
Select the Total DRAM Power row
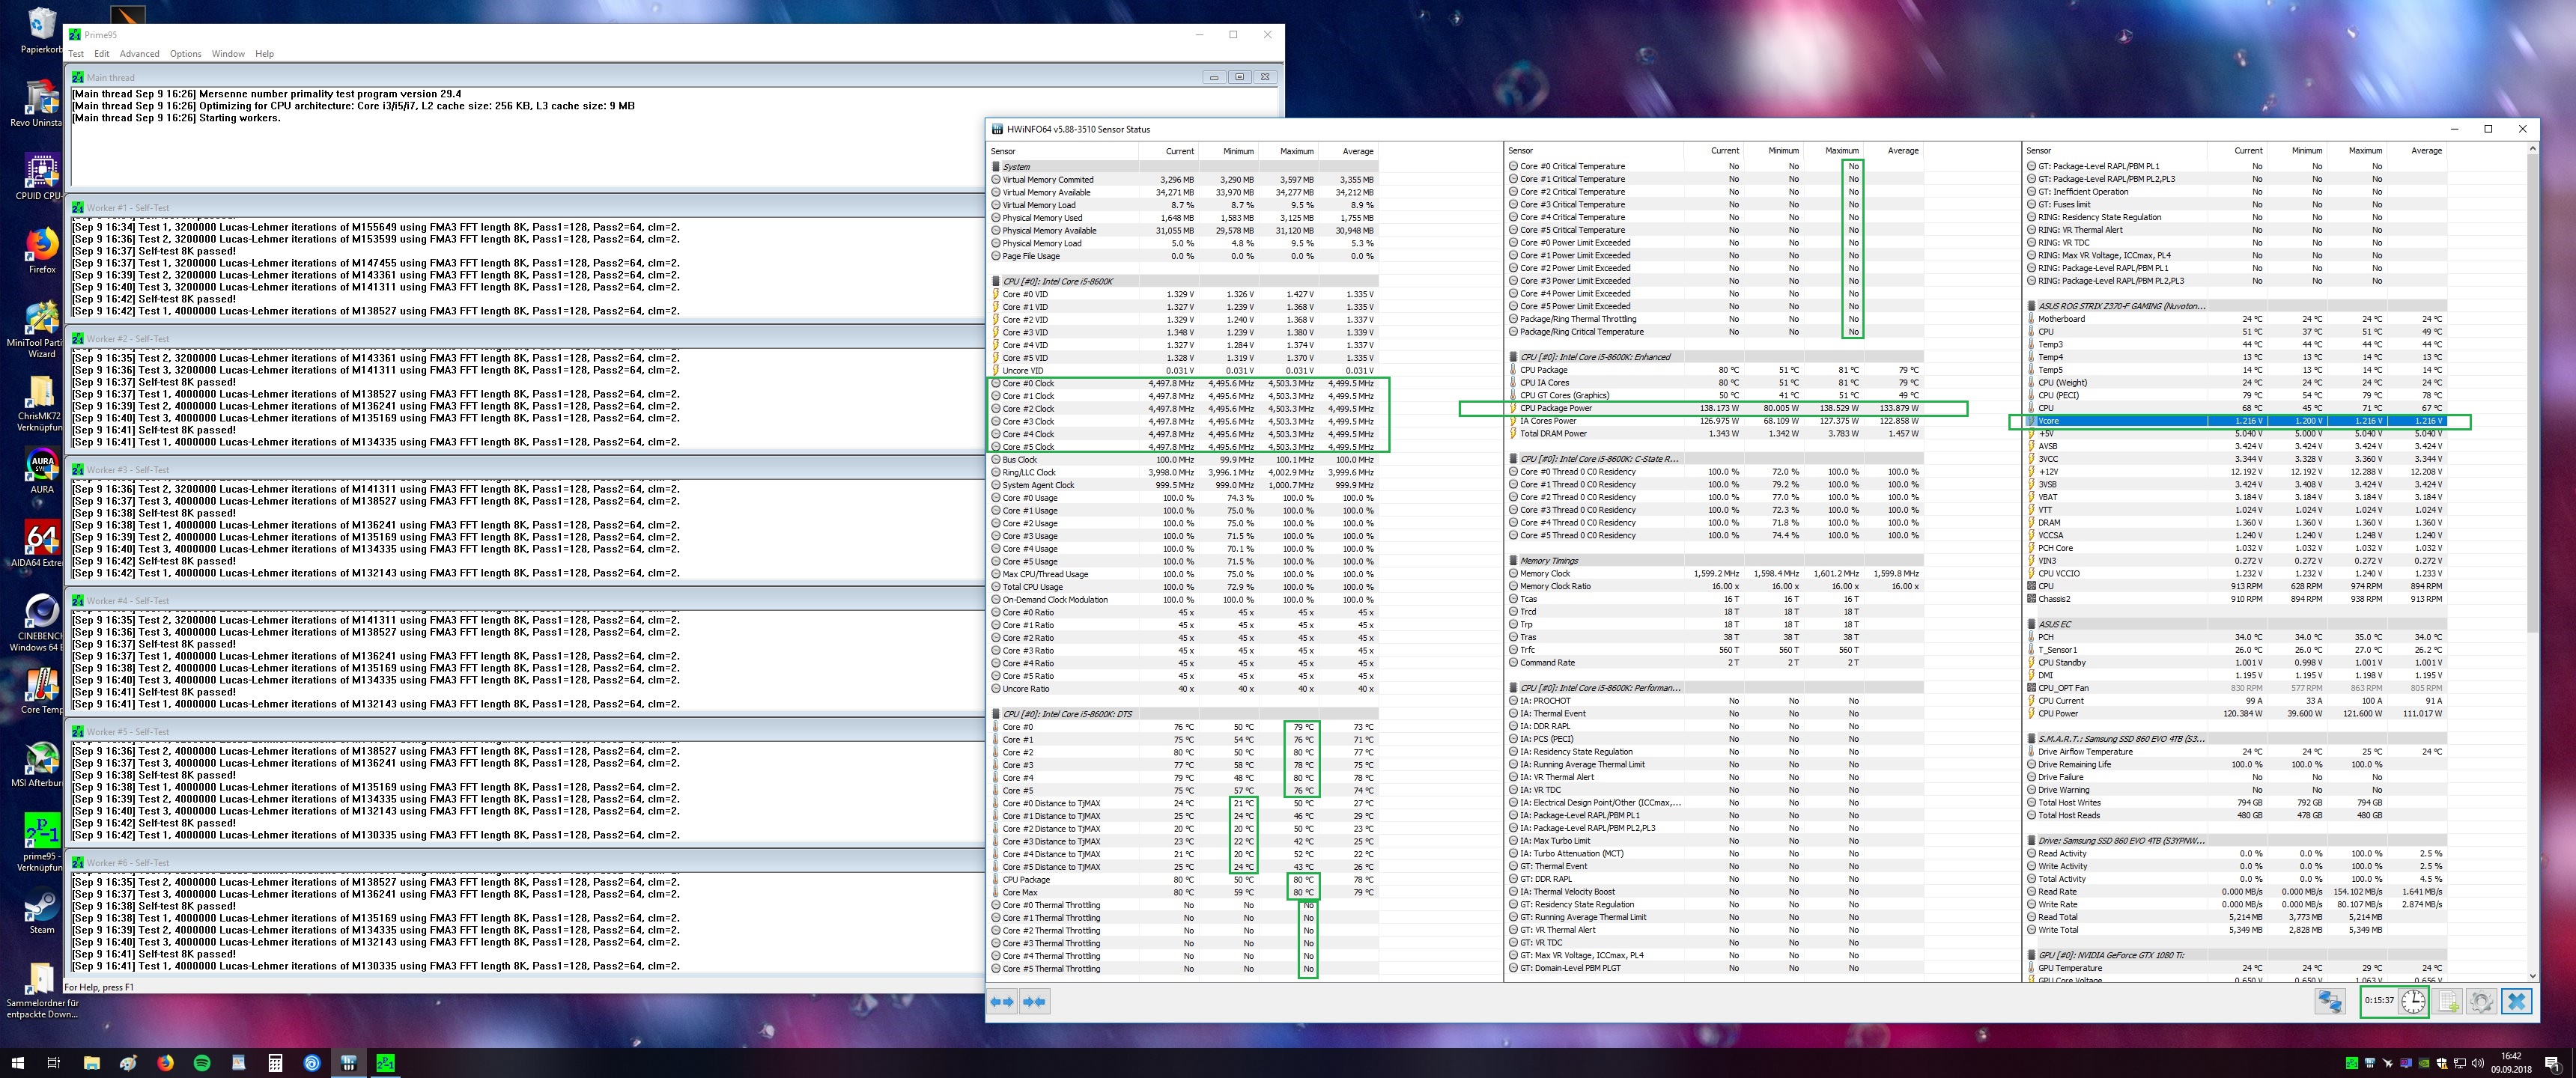(x=1713, y=434)
